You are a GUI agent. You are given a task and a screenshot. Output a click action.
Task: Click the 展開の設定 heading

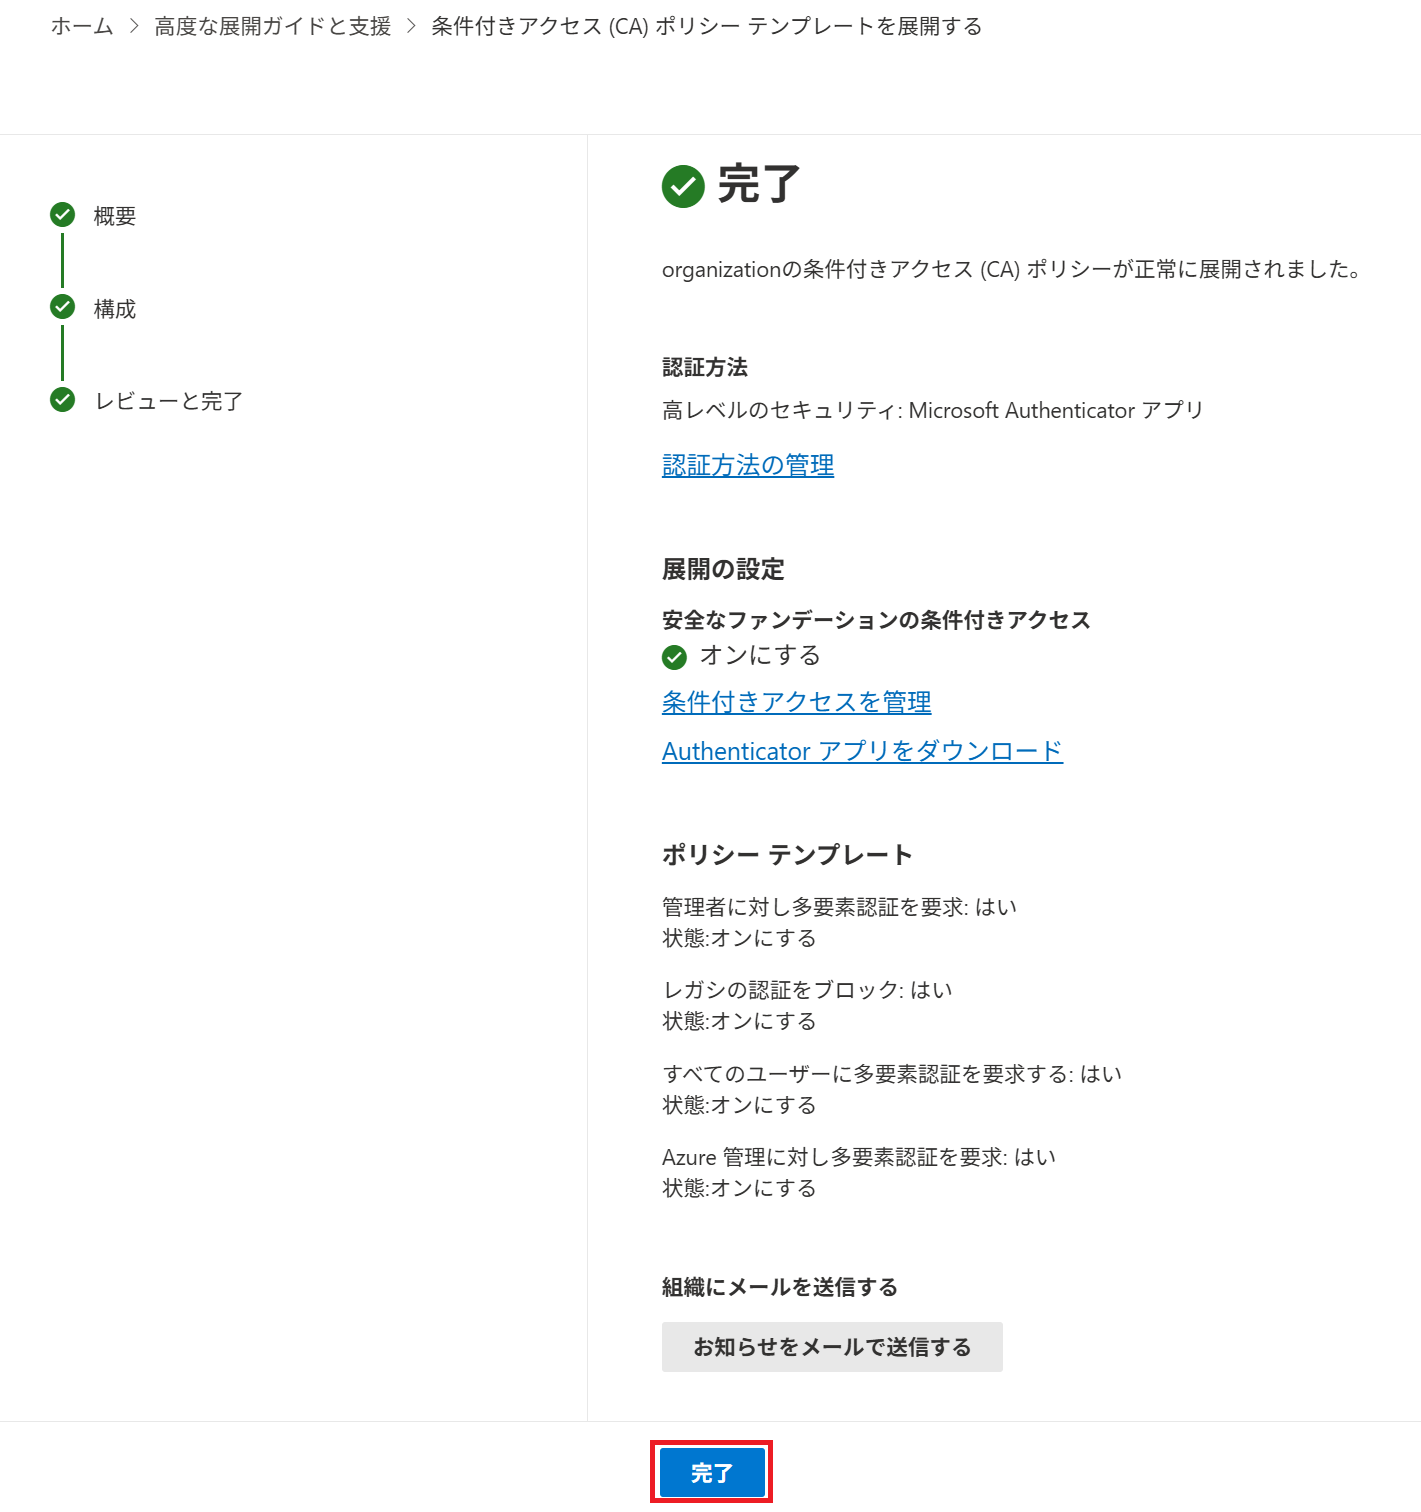click(x=723, y=569)
